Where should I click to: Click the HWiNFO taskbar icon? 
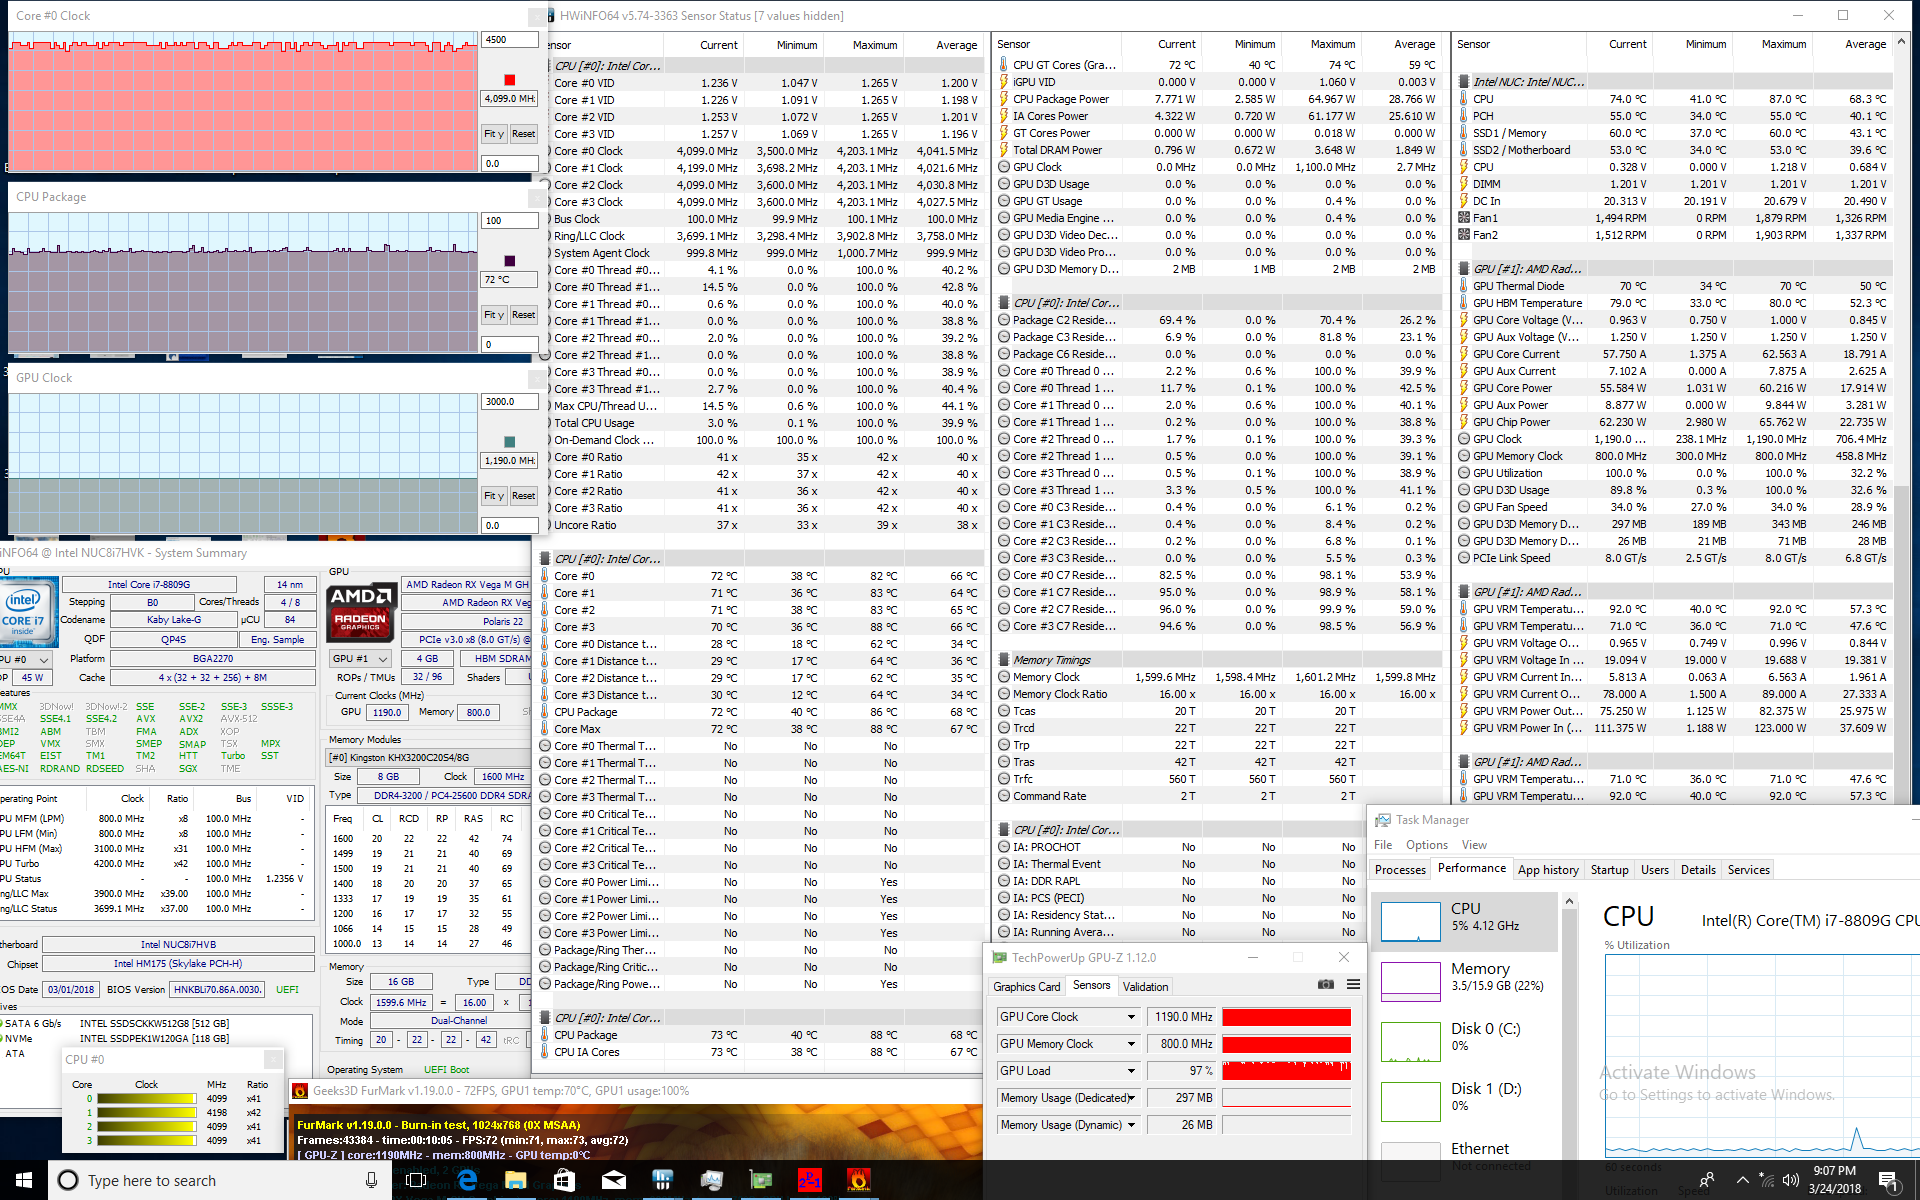pos(662,1180)
